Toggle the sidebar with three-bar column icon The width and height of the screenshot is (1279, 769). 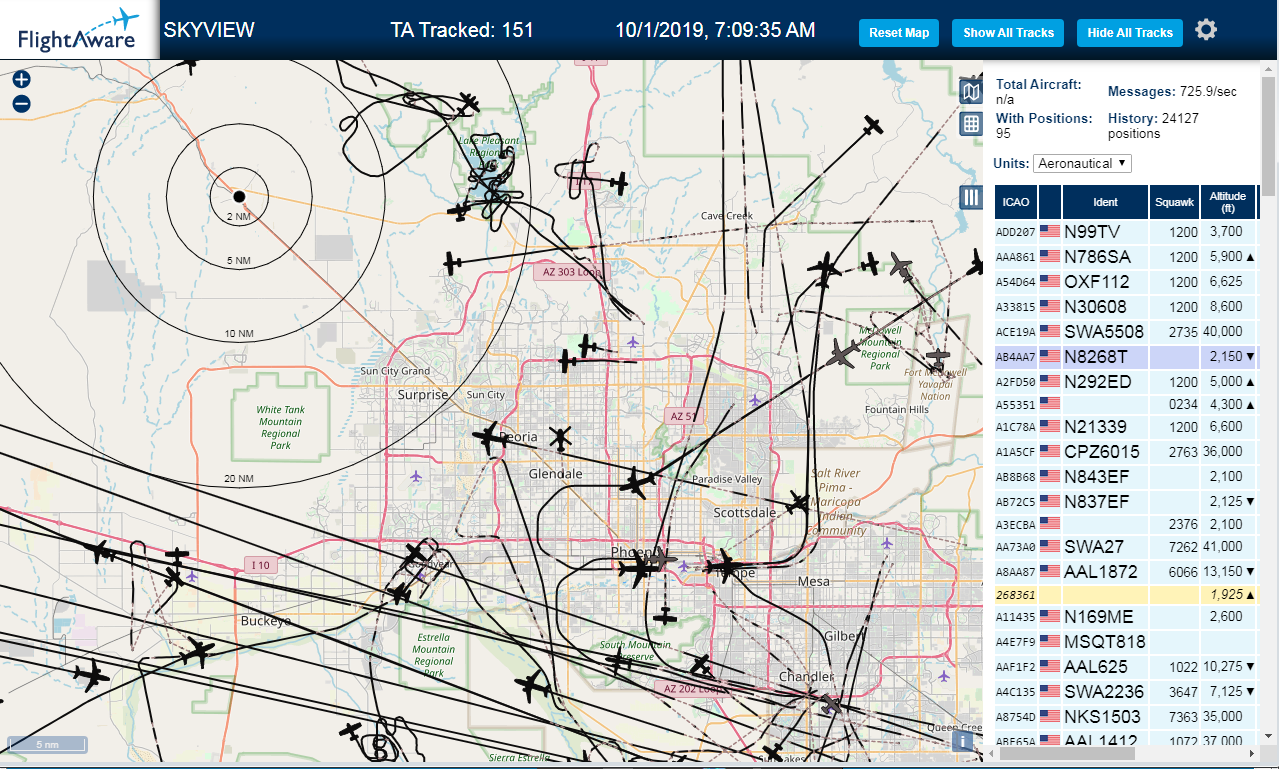click(x=971, y=197)
